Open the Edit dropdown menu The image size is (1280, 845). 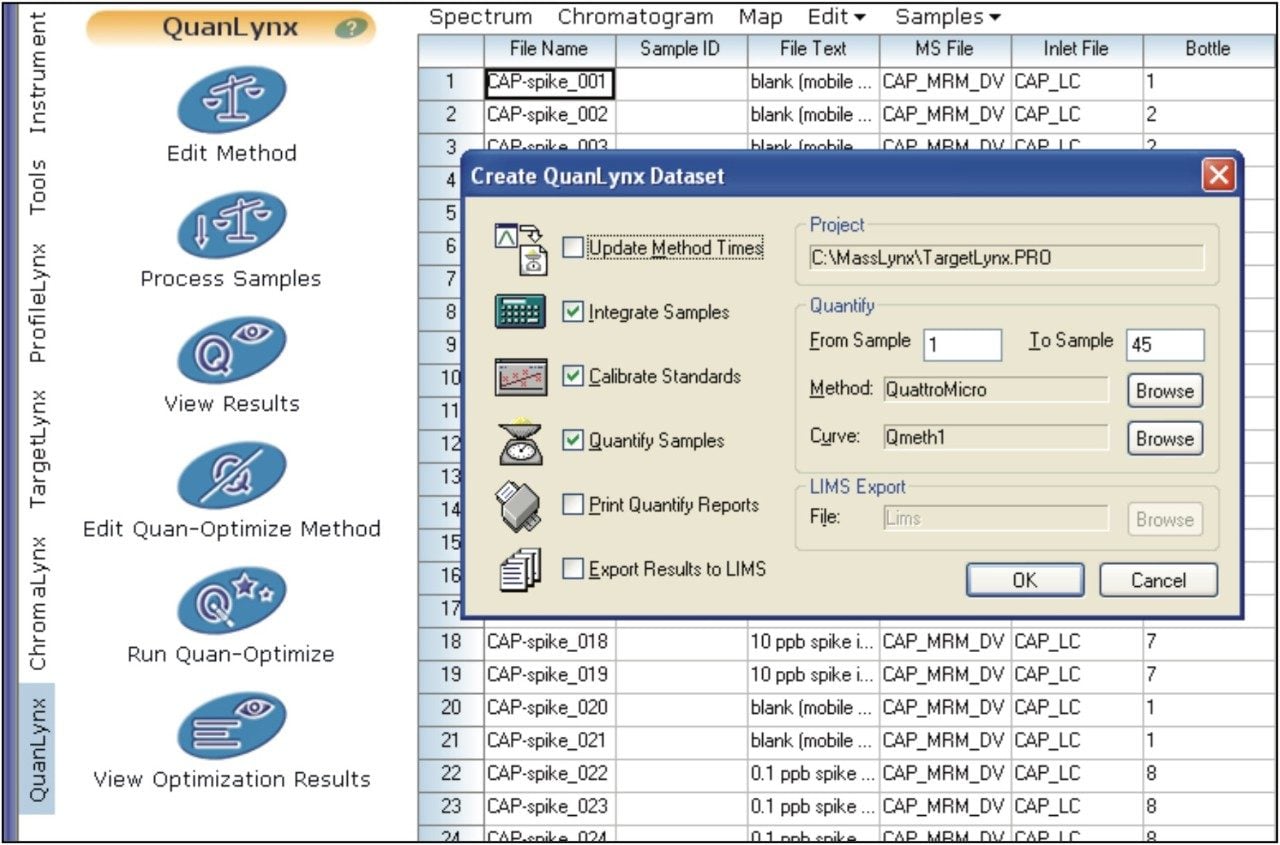point(837,17)
